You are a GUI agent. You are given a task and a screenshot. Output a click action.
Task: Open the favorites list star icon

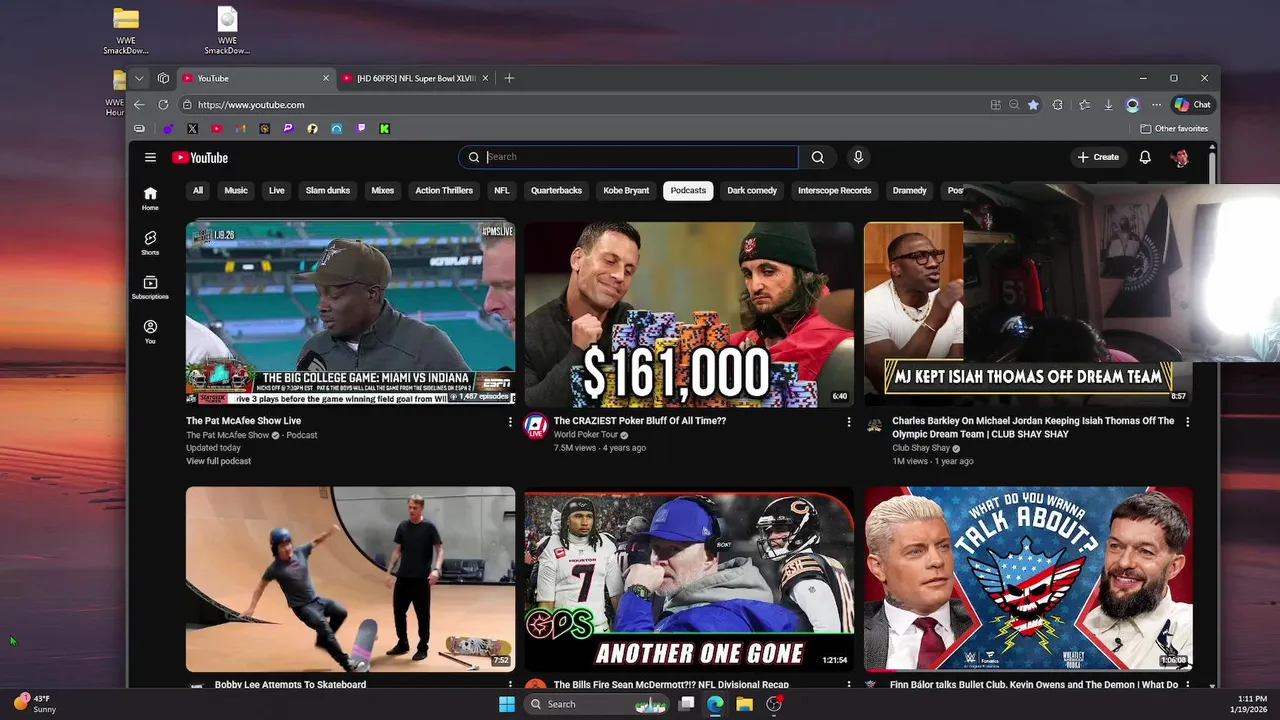pos(1084,104)
